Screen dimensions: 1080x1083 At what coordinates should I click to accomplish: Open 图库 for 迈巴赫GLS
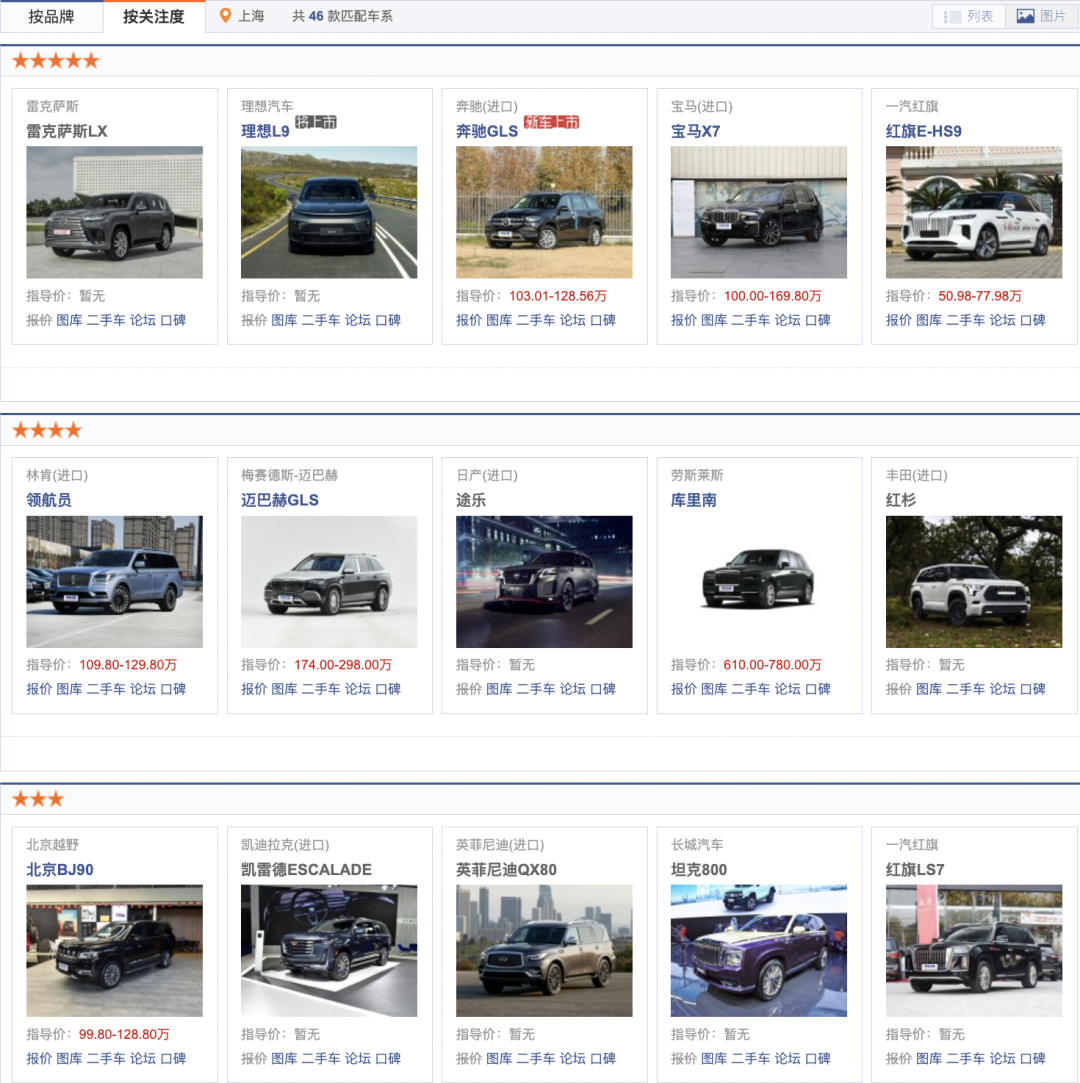pyautogui.click(x=284, y=689)
